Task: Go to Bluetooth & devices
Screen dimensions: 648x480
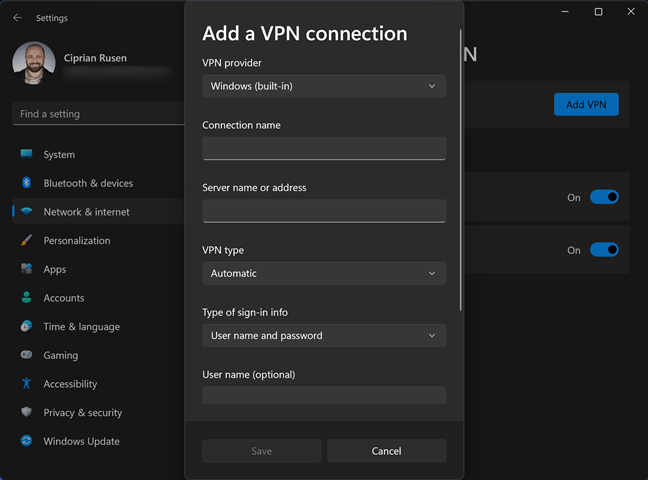Action: click(x=98, y=183)
